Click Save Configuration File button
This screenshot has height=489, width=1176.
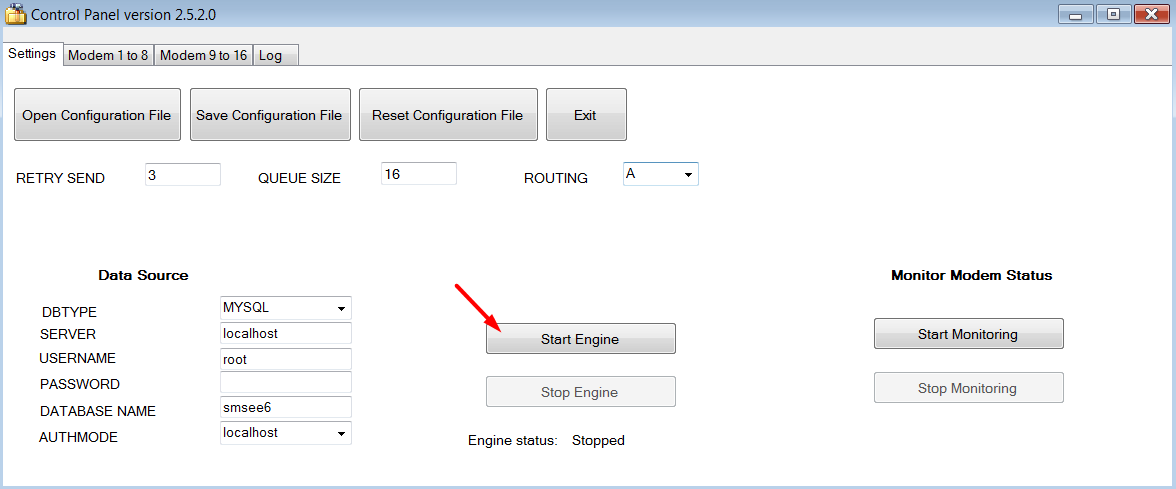tap(269, 115)
